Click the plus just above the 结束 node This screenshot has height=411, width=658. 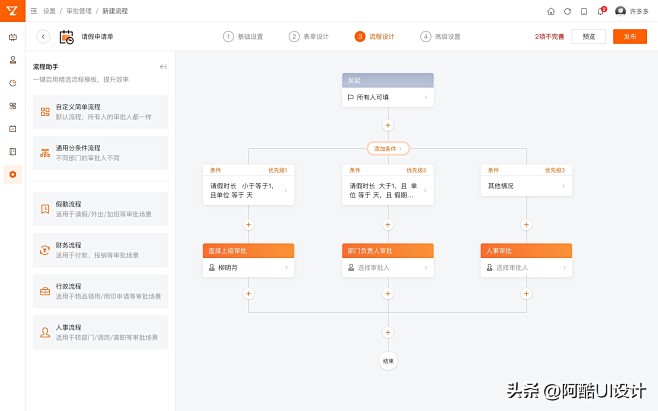coord(388,332)
